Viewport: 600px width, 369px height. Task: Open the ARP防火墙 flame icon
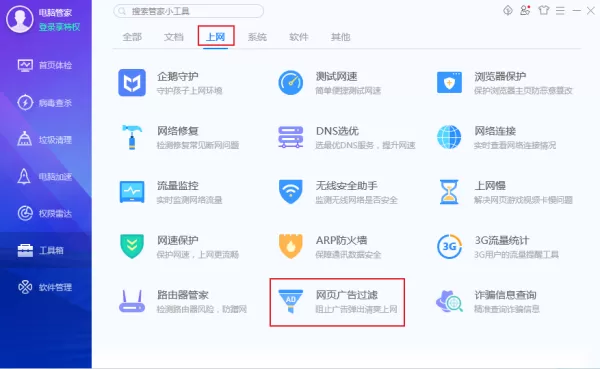click(x=290, y=247)
